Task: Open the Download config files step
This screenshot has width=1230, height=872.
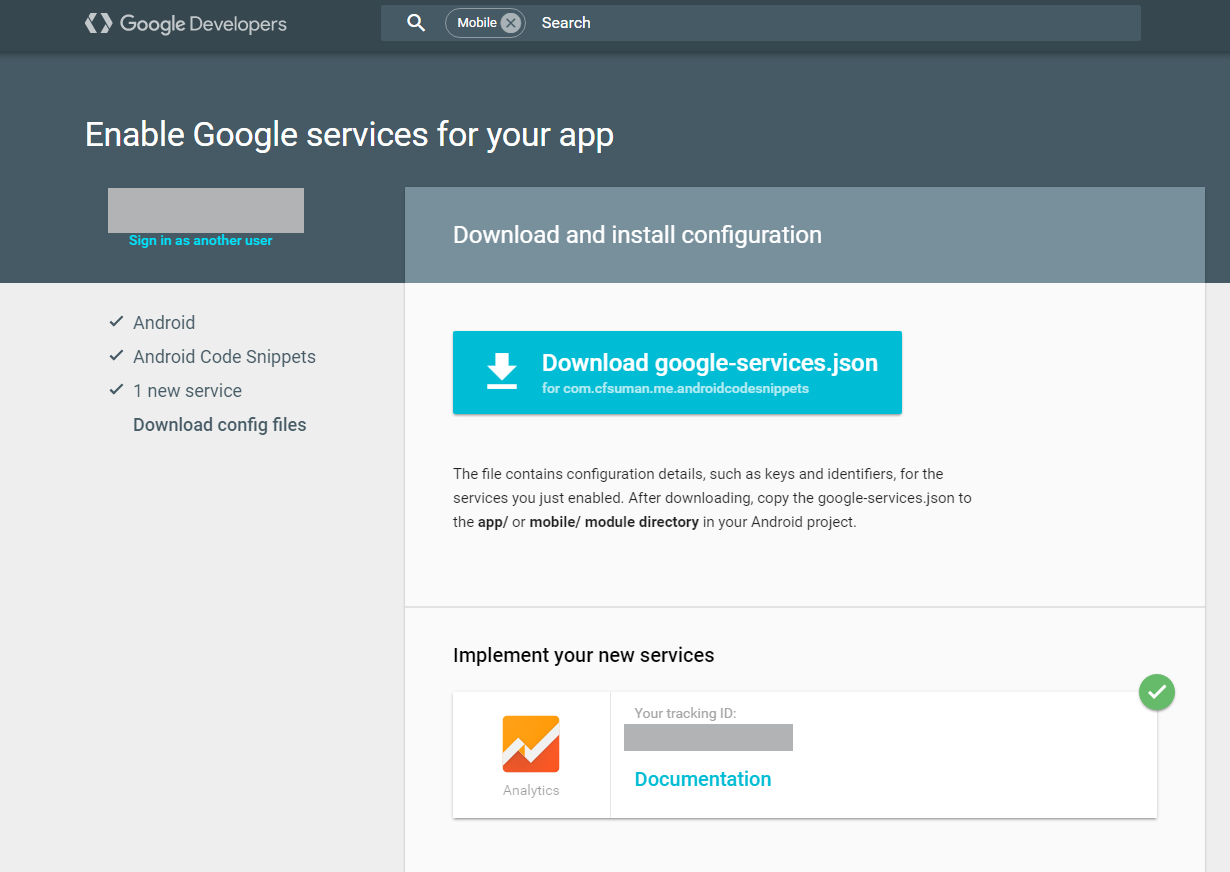Action: 220,425
